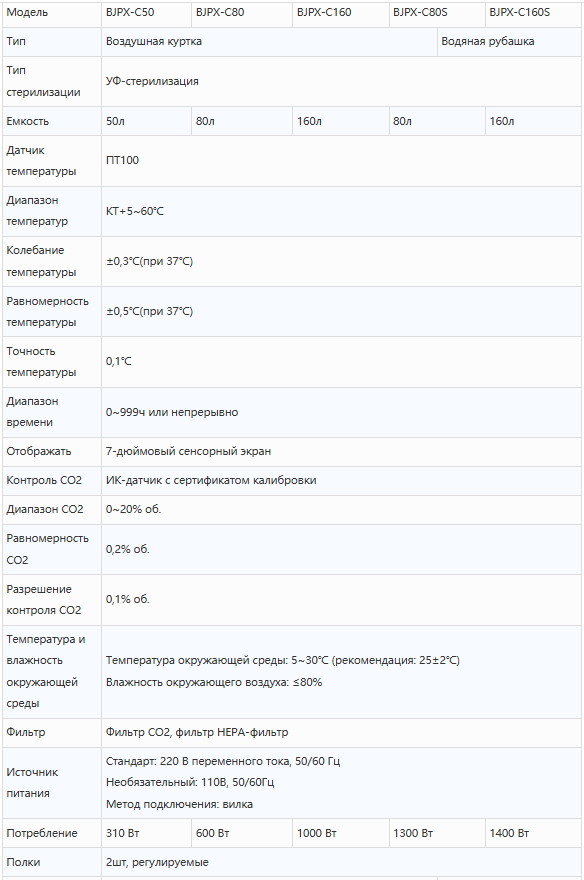This screenshot has height=880, width=584.
Task: Click the BJPX-C160 model header
Action: click(x=341, y=12)
